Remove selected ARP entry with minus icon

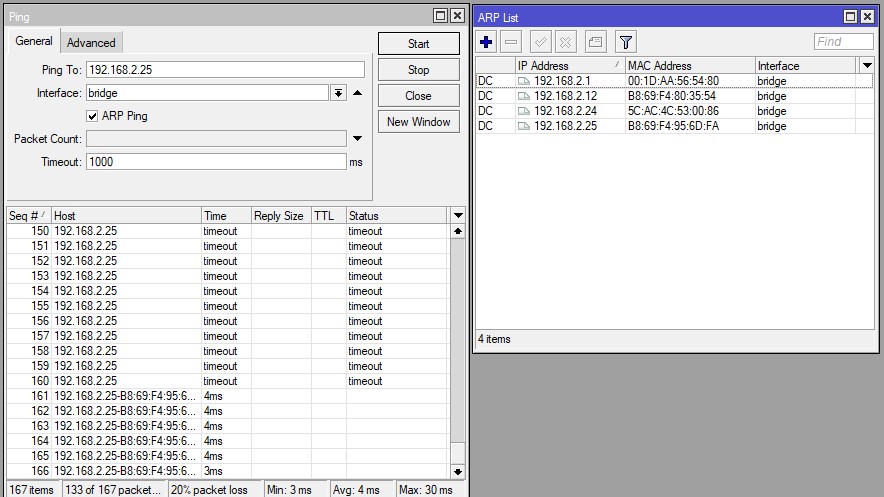[x=511, y=42]
